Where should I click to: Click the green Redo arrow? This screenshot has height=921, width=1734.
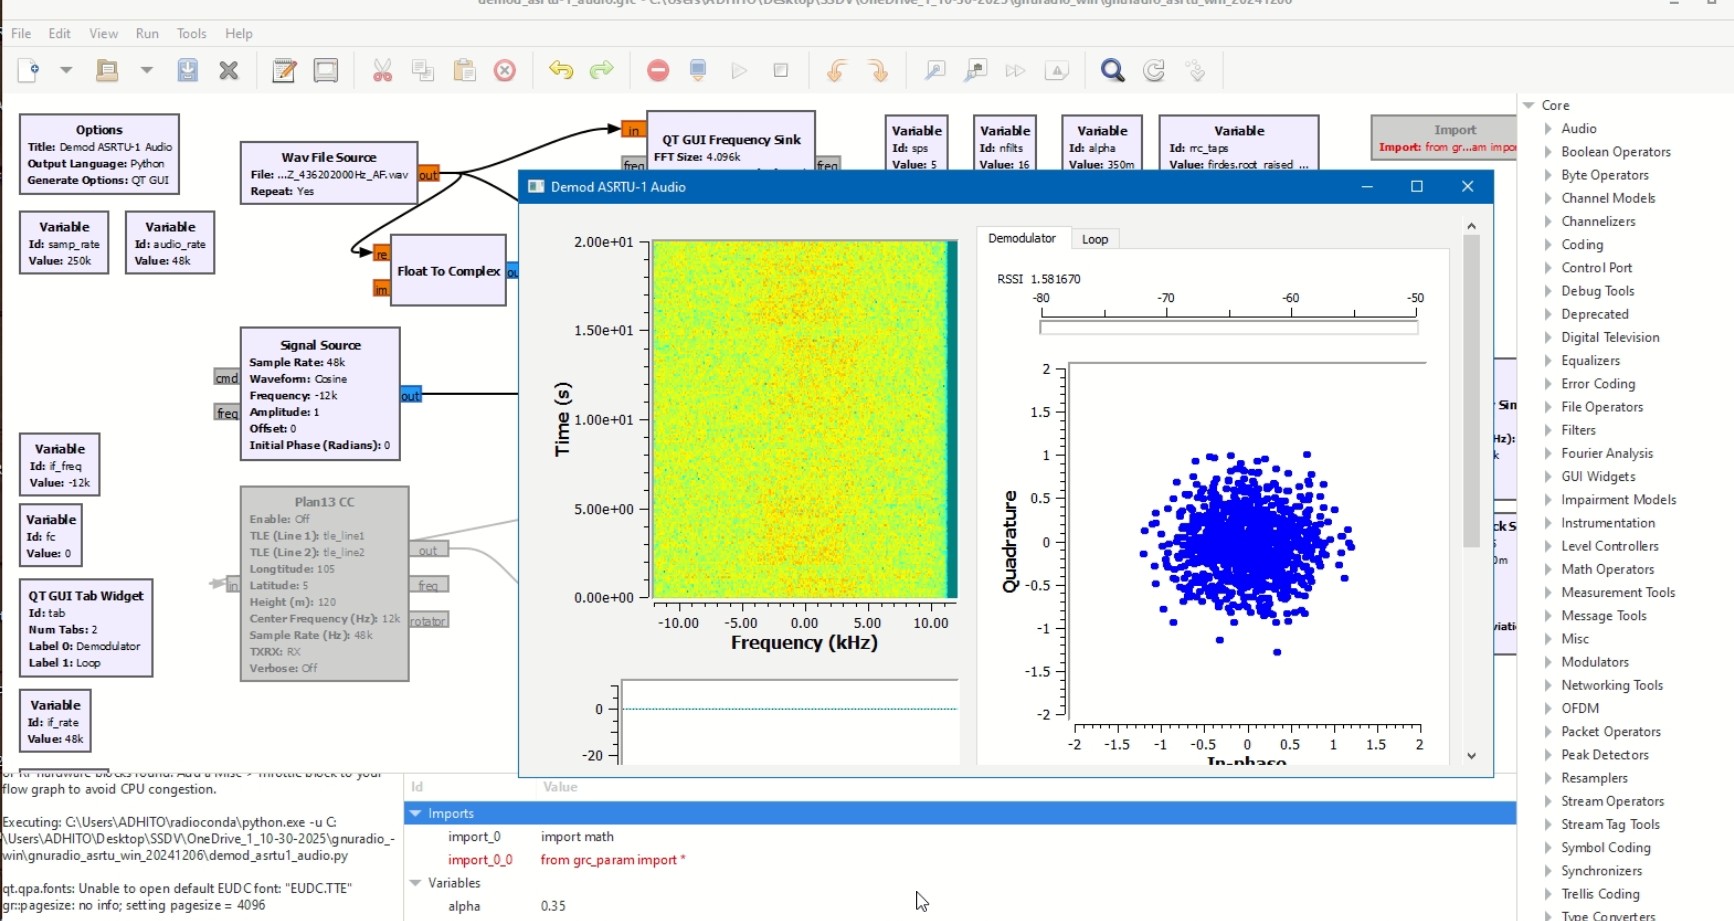[x=601, y=70]
